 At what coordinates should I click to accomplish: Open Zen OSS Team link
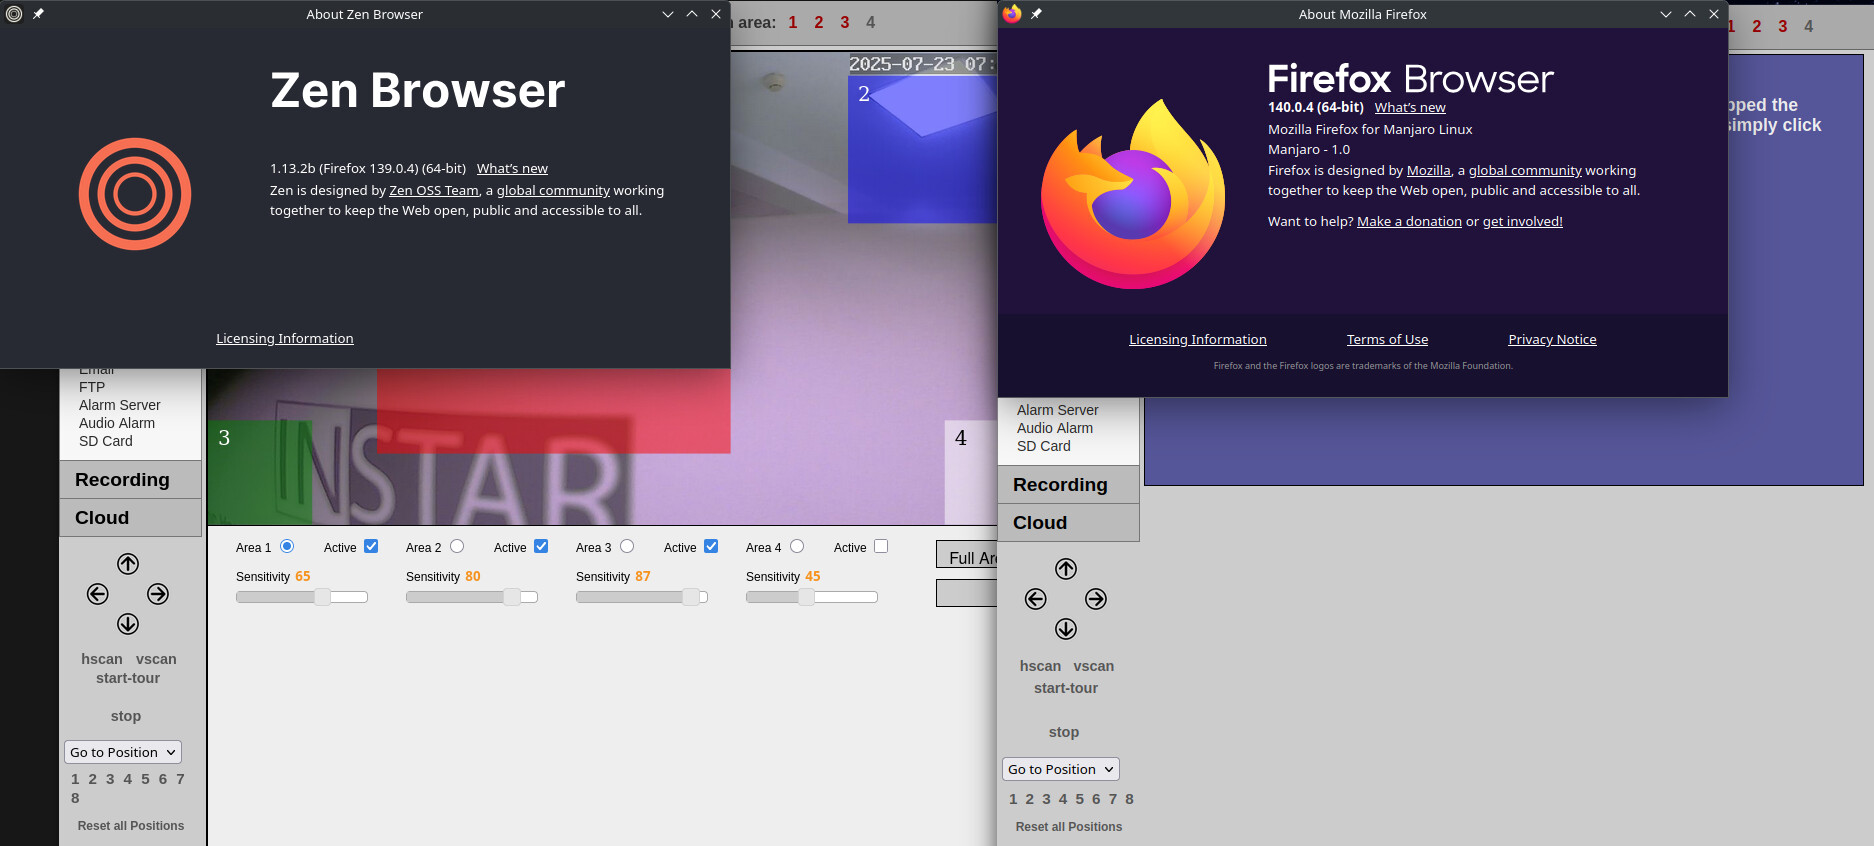pyautogui.click(x=434, y=191)
